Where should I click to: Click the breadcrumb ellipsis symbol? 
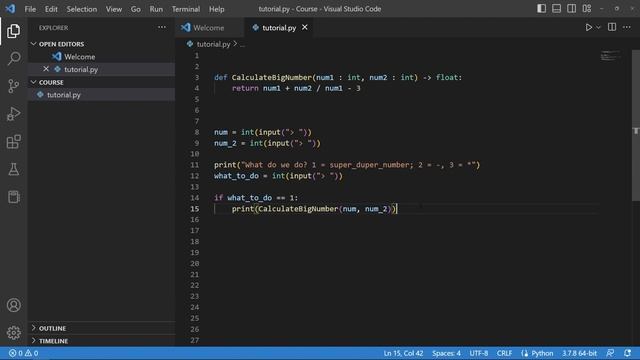click(242, 44)
